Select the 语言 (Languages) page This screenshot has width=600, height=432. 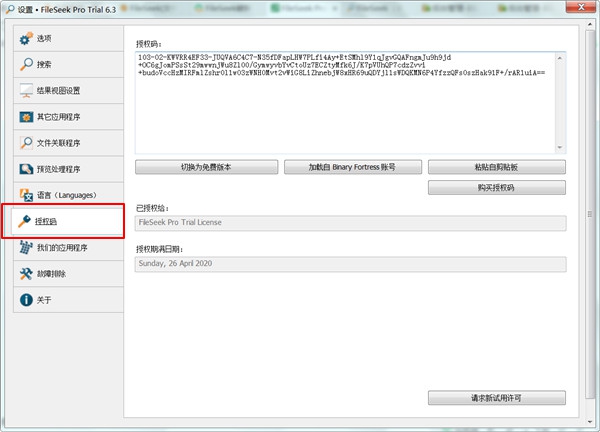click(68, 195)
